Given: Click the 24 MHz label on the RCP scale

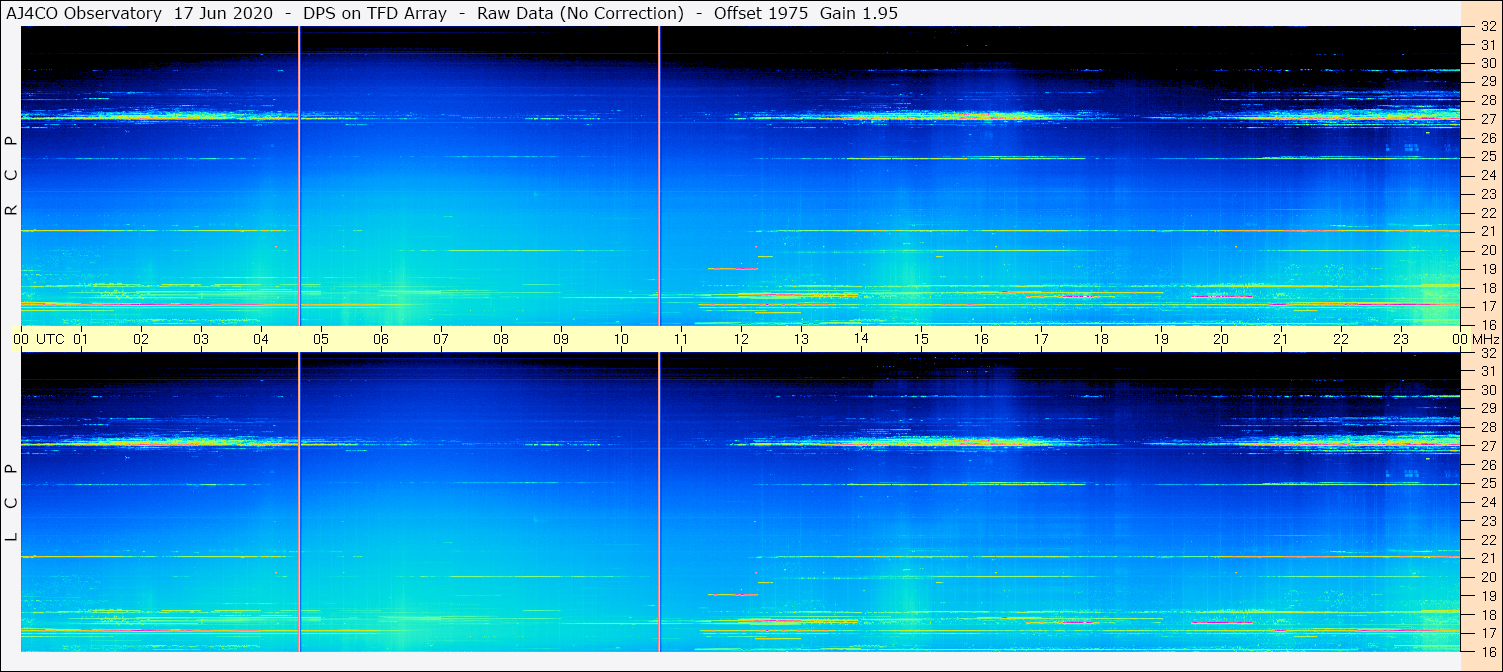Looking at the screenshot, I should coord(1487,175).
